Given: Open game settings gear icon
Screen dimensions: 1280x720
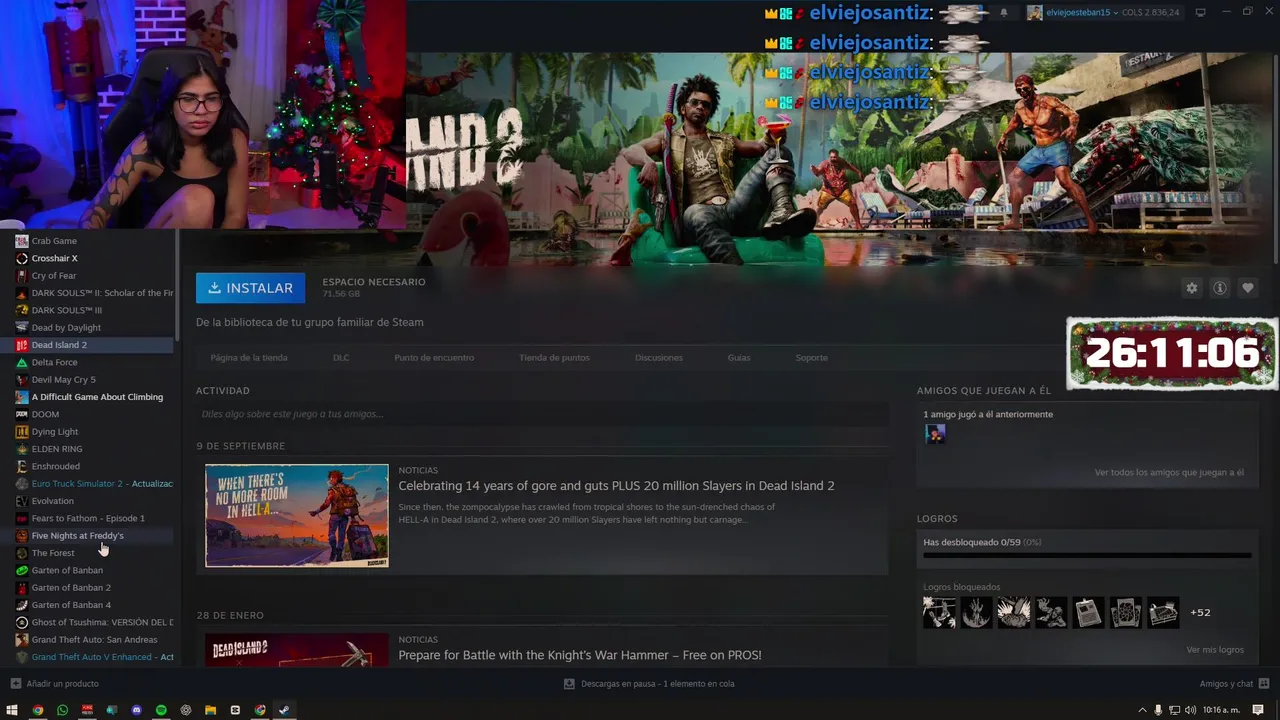Looking at the screenshot, I should tap(1191, 288).
